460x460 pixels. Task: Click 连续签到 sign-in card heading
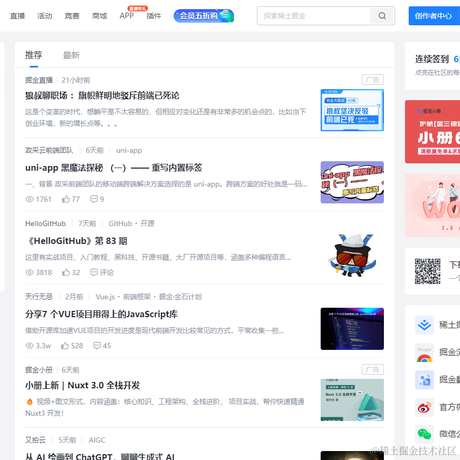point(432,59)
